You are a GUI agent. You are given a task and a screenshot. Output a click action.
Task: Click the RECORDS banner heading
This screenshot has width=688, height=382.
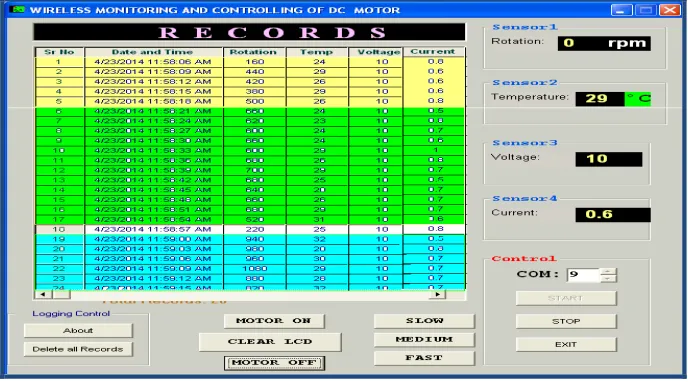[x=249, y=32]
